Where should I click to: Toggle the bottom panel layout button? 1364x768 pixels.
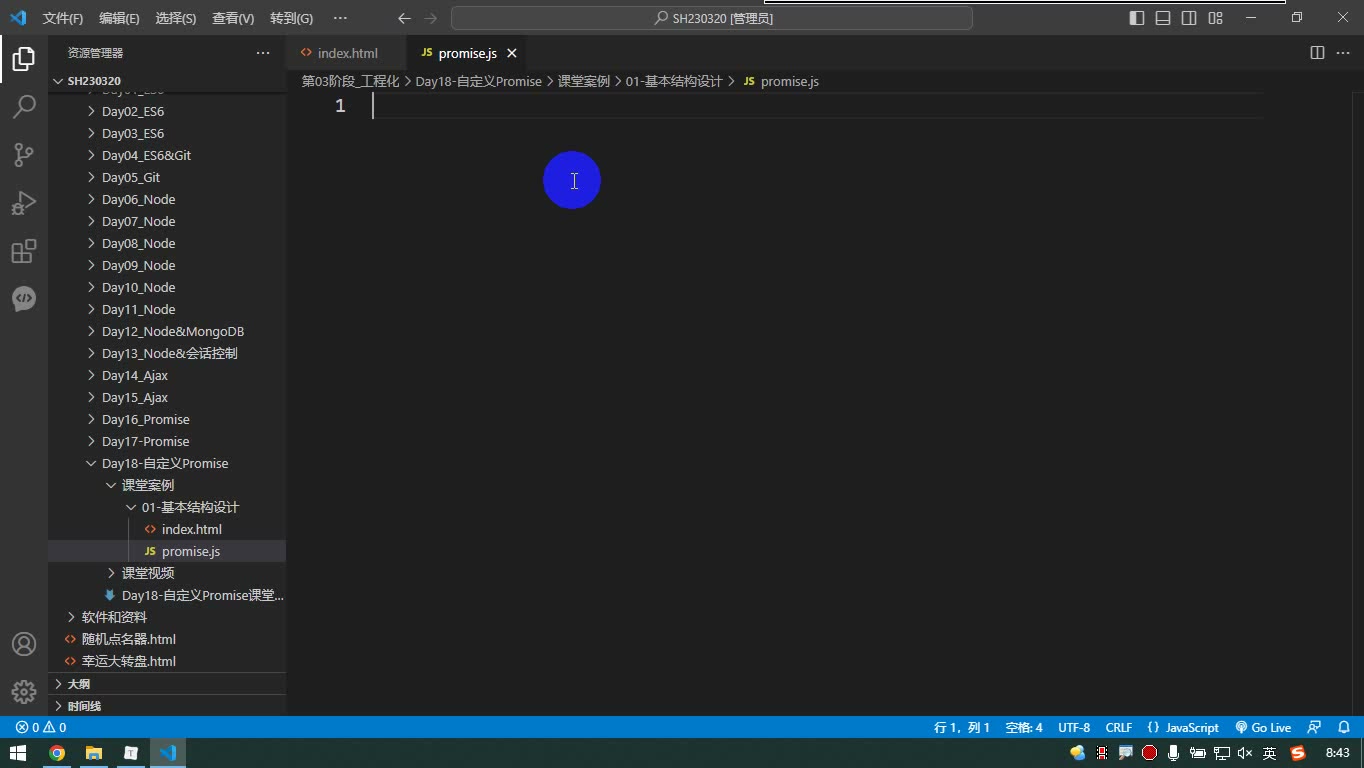coord(1163,18)
